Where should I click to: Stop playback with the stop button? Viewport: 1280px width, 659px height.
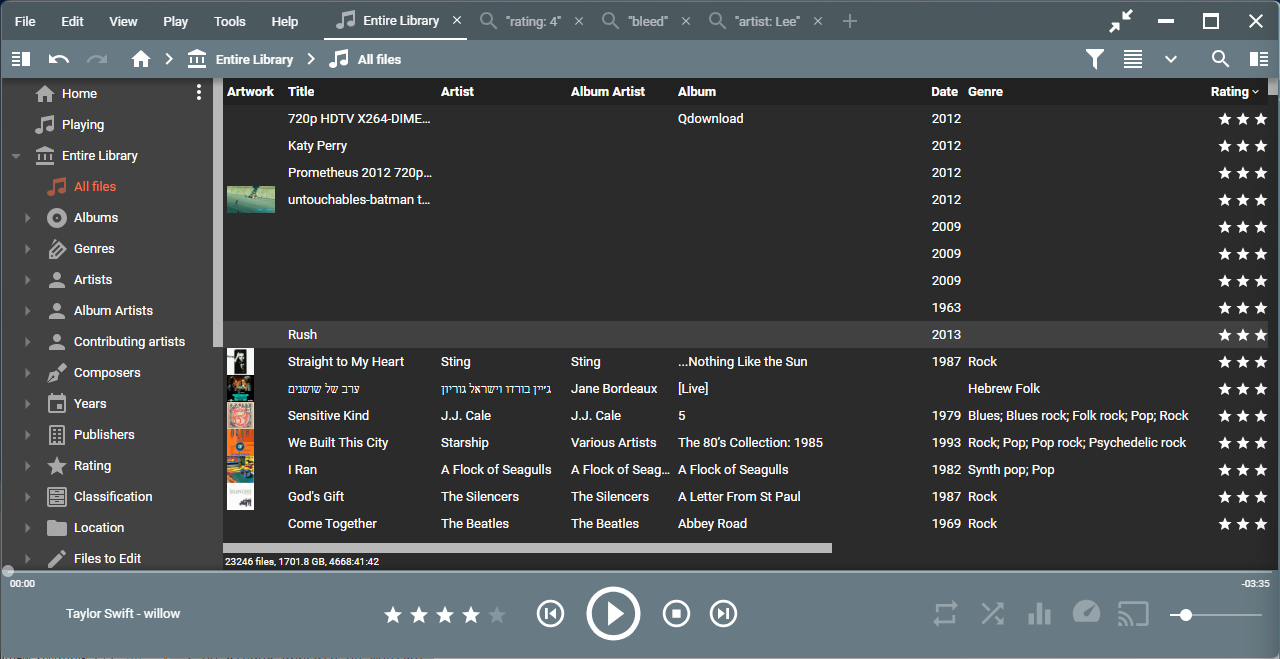click(677, 613)
